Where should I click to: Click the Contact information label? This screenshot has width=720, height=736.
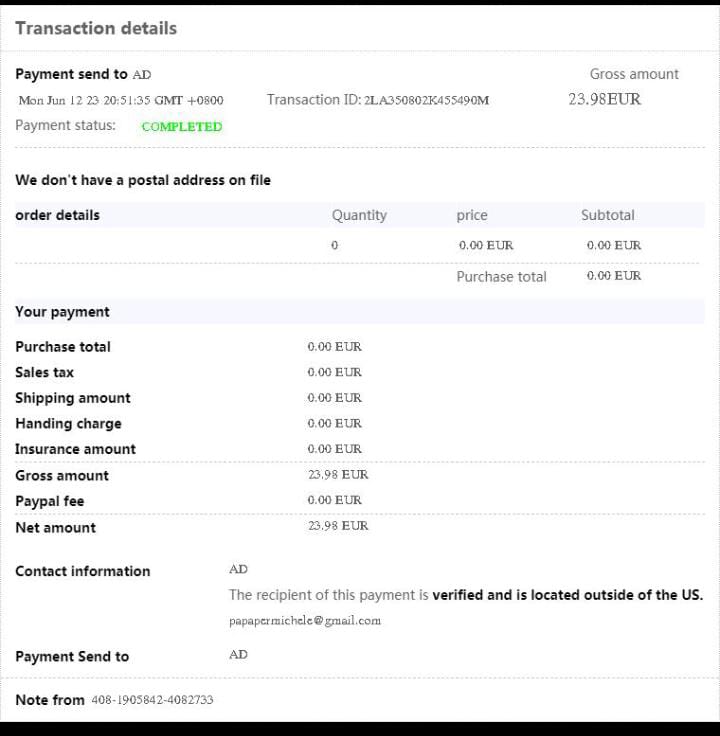click(x=82, y=571)
